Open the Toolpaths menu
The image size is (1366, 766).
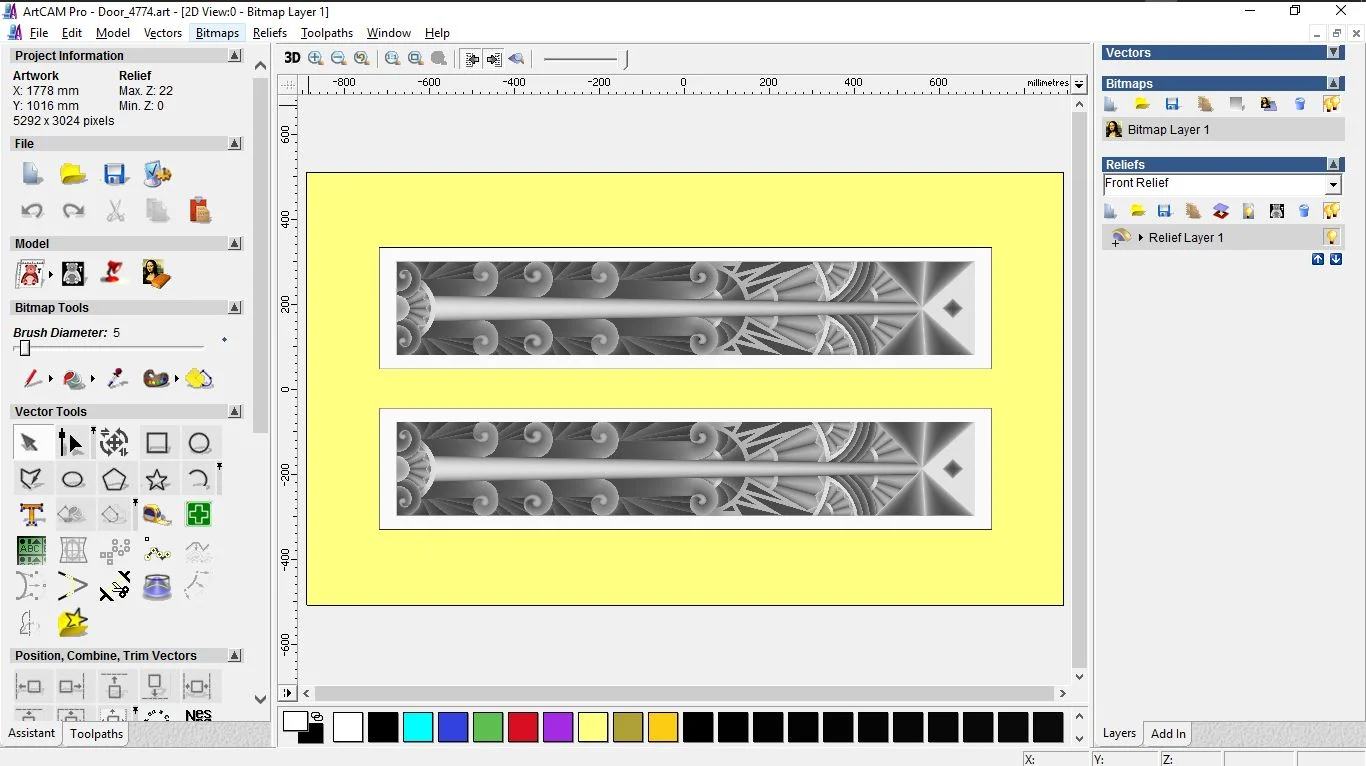[327, 33]
